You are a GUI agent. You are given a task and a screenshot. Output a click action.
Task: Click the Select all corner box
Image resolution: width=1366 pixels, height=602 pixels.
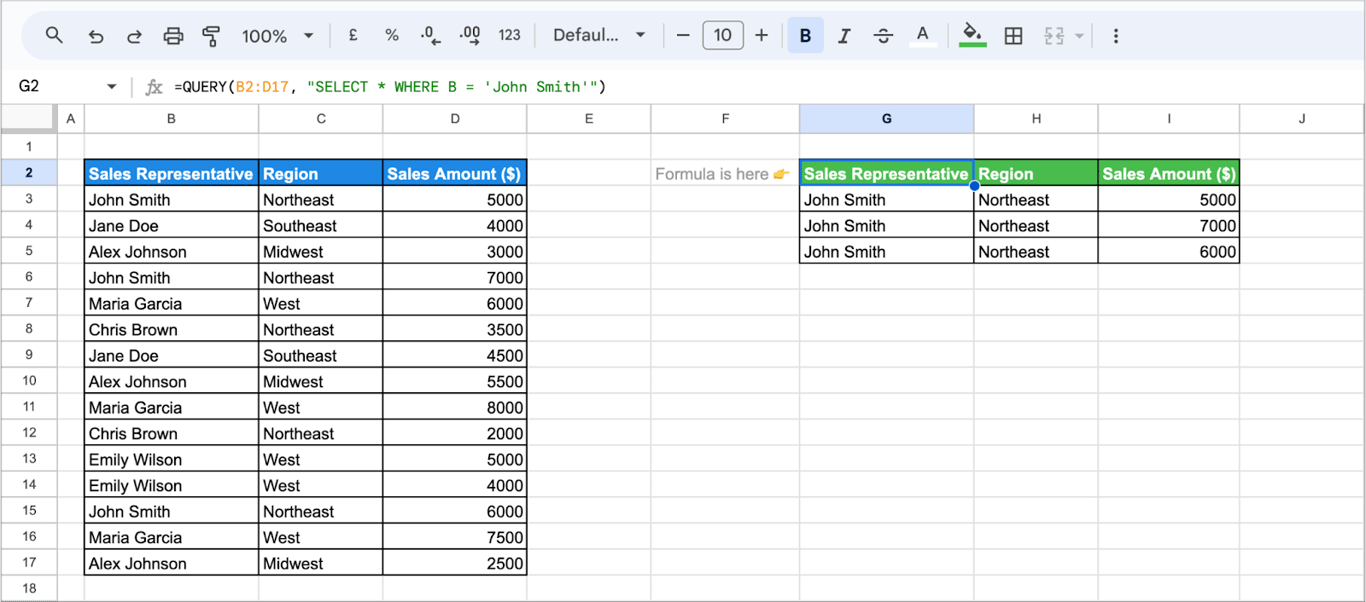coord(28,119)
